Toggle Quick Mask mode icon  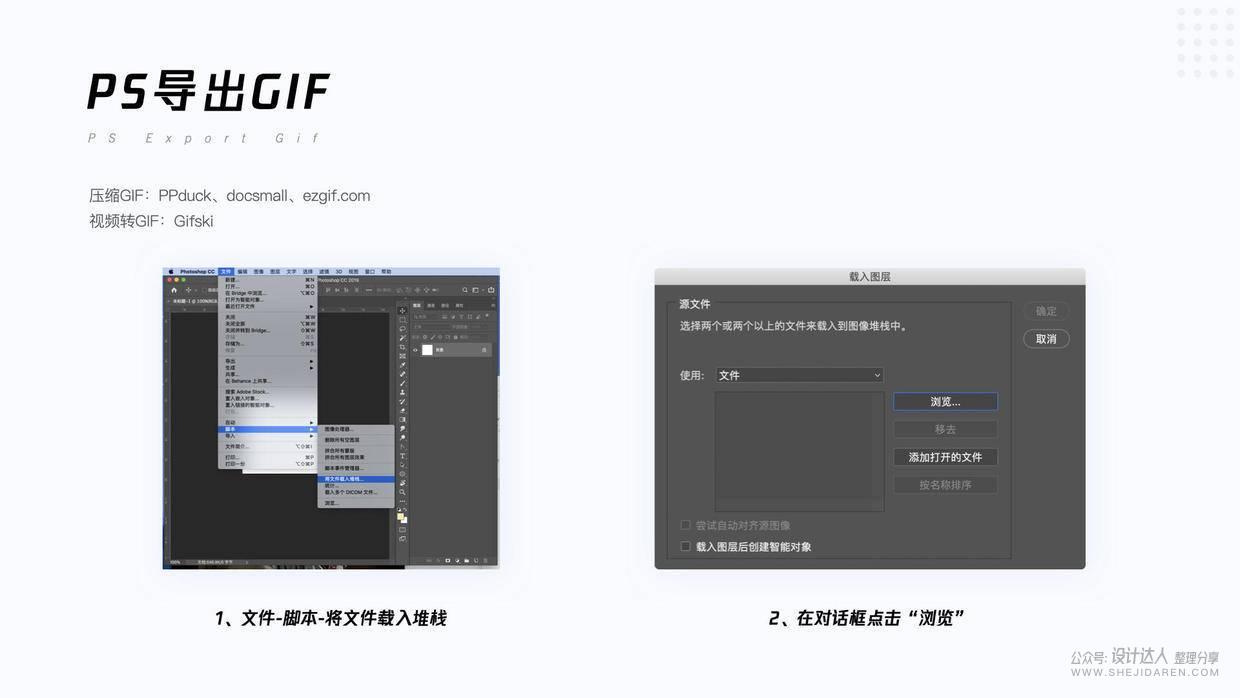point(402,529)
